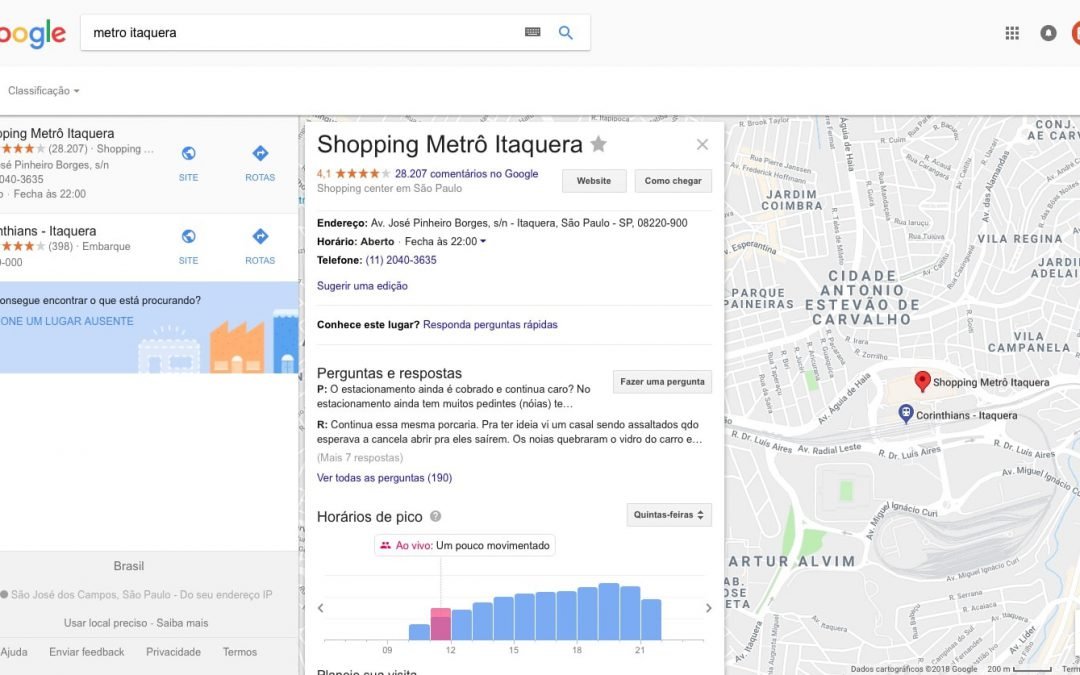Expand opening hours next to Fecha às 22:00
The image size is (1080, 675).
[x=482, y=242]
